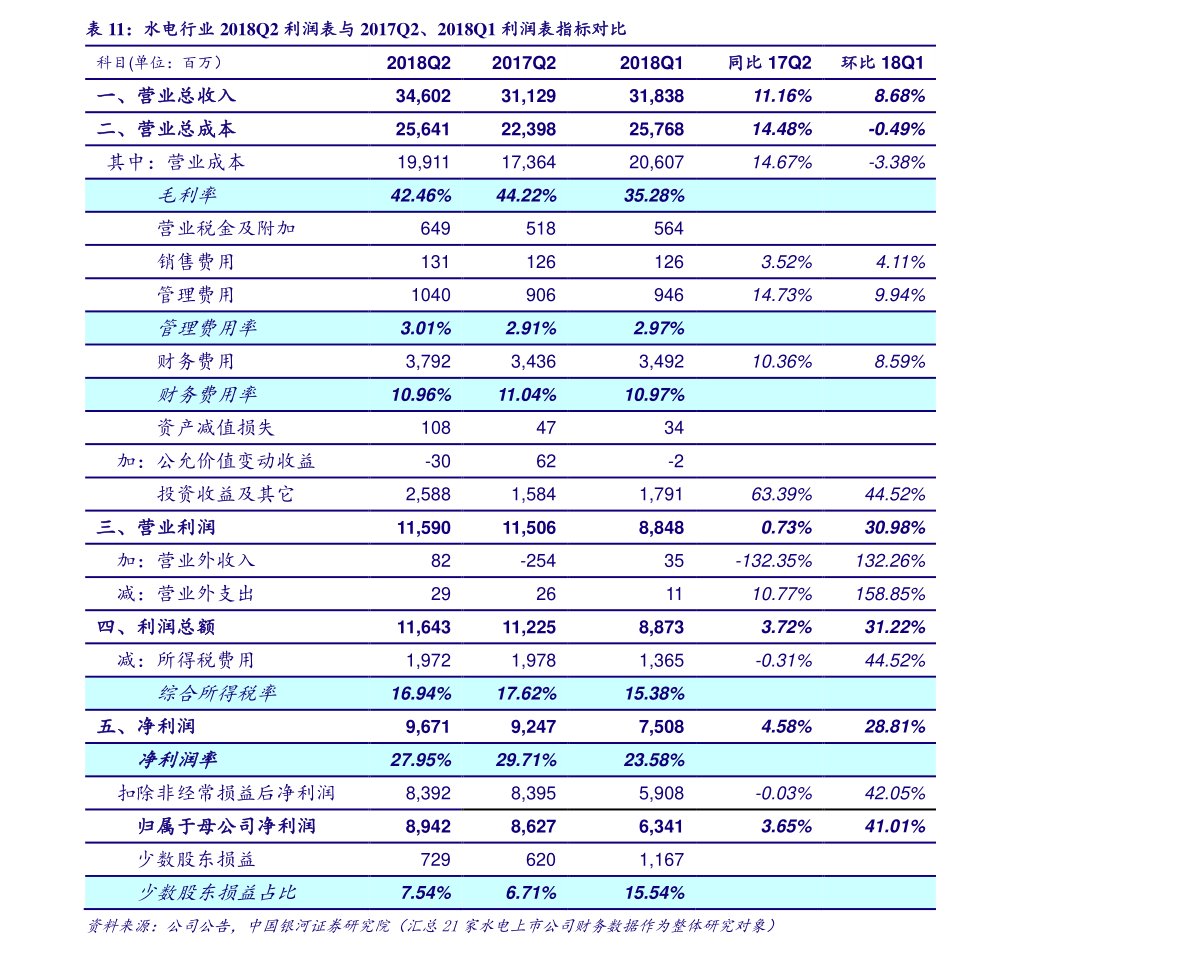Click the 净利润率 row label
Screen dimensions: 1191x954
(177, 760)
